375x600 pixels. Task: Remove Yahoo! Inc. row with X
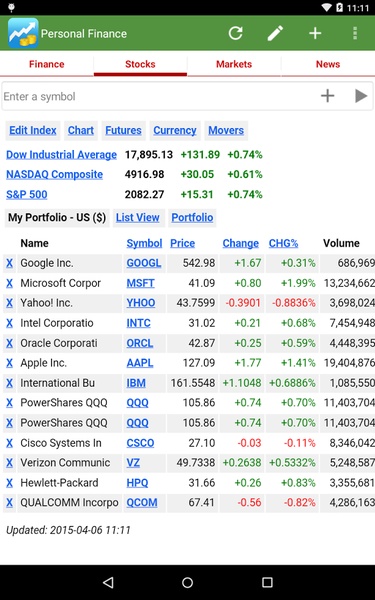click(9, 303)
